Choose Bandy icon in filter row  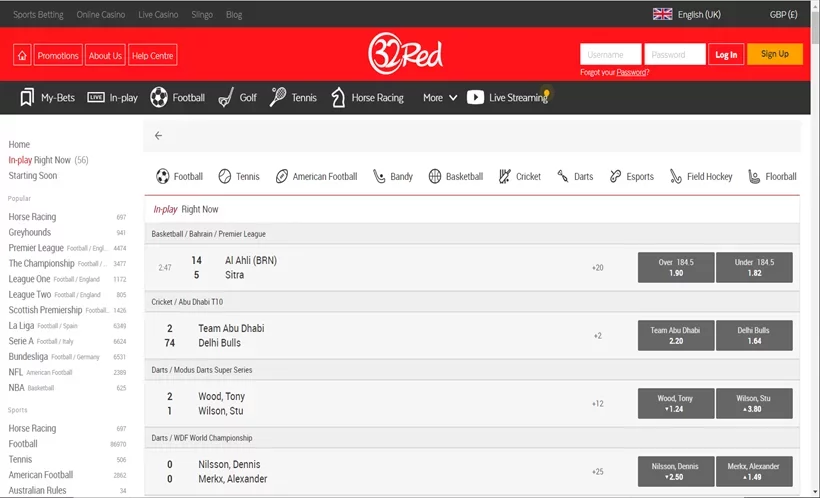379,176
